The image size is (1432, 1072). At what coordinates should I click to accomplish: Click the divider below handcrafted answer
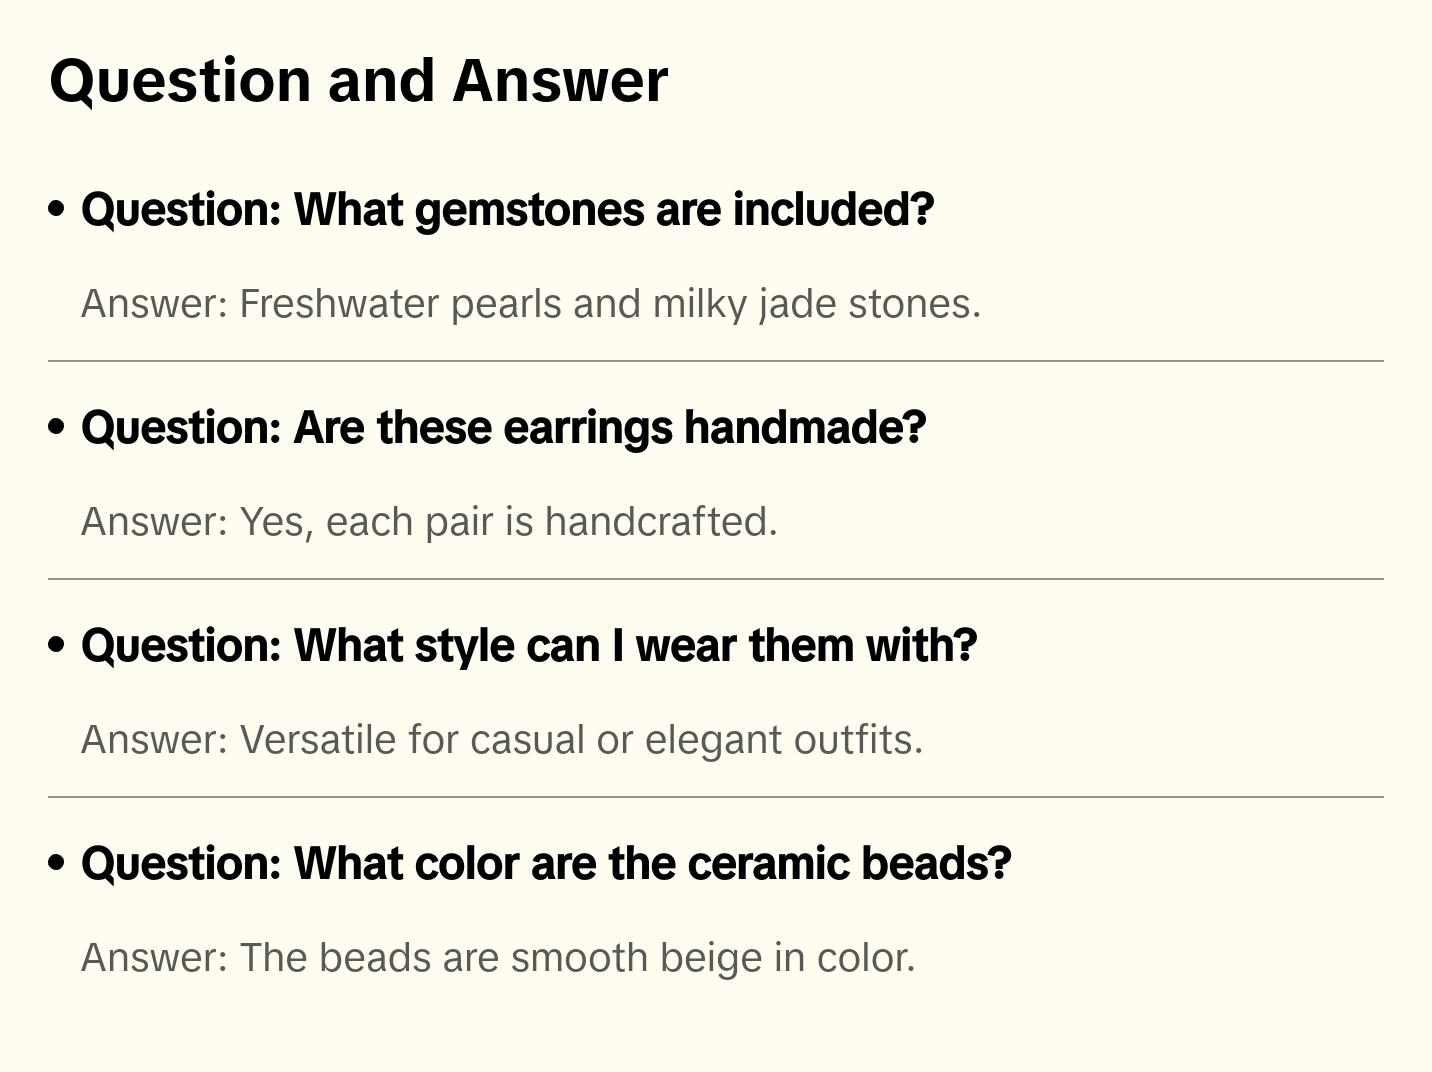tap(715, 579)
